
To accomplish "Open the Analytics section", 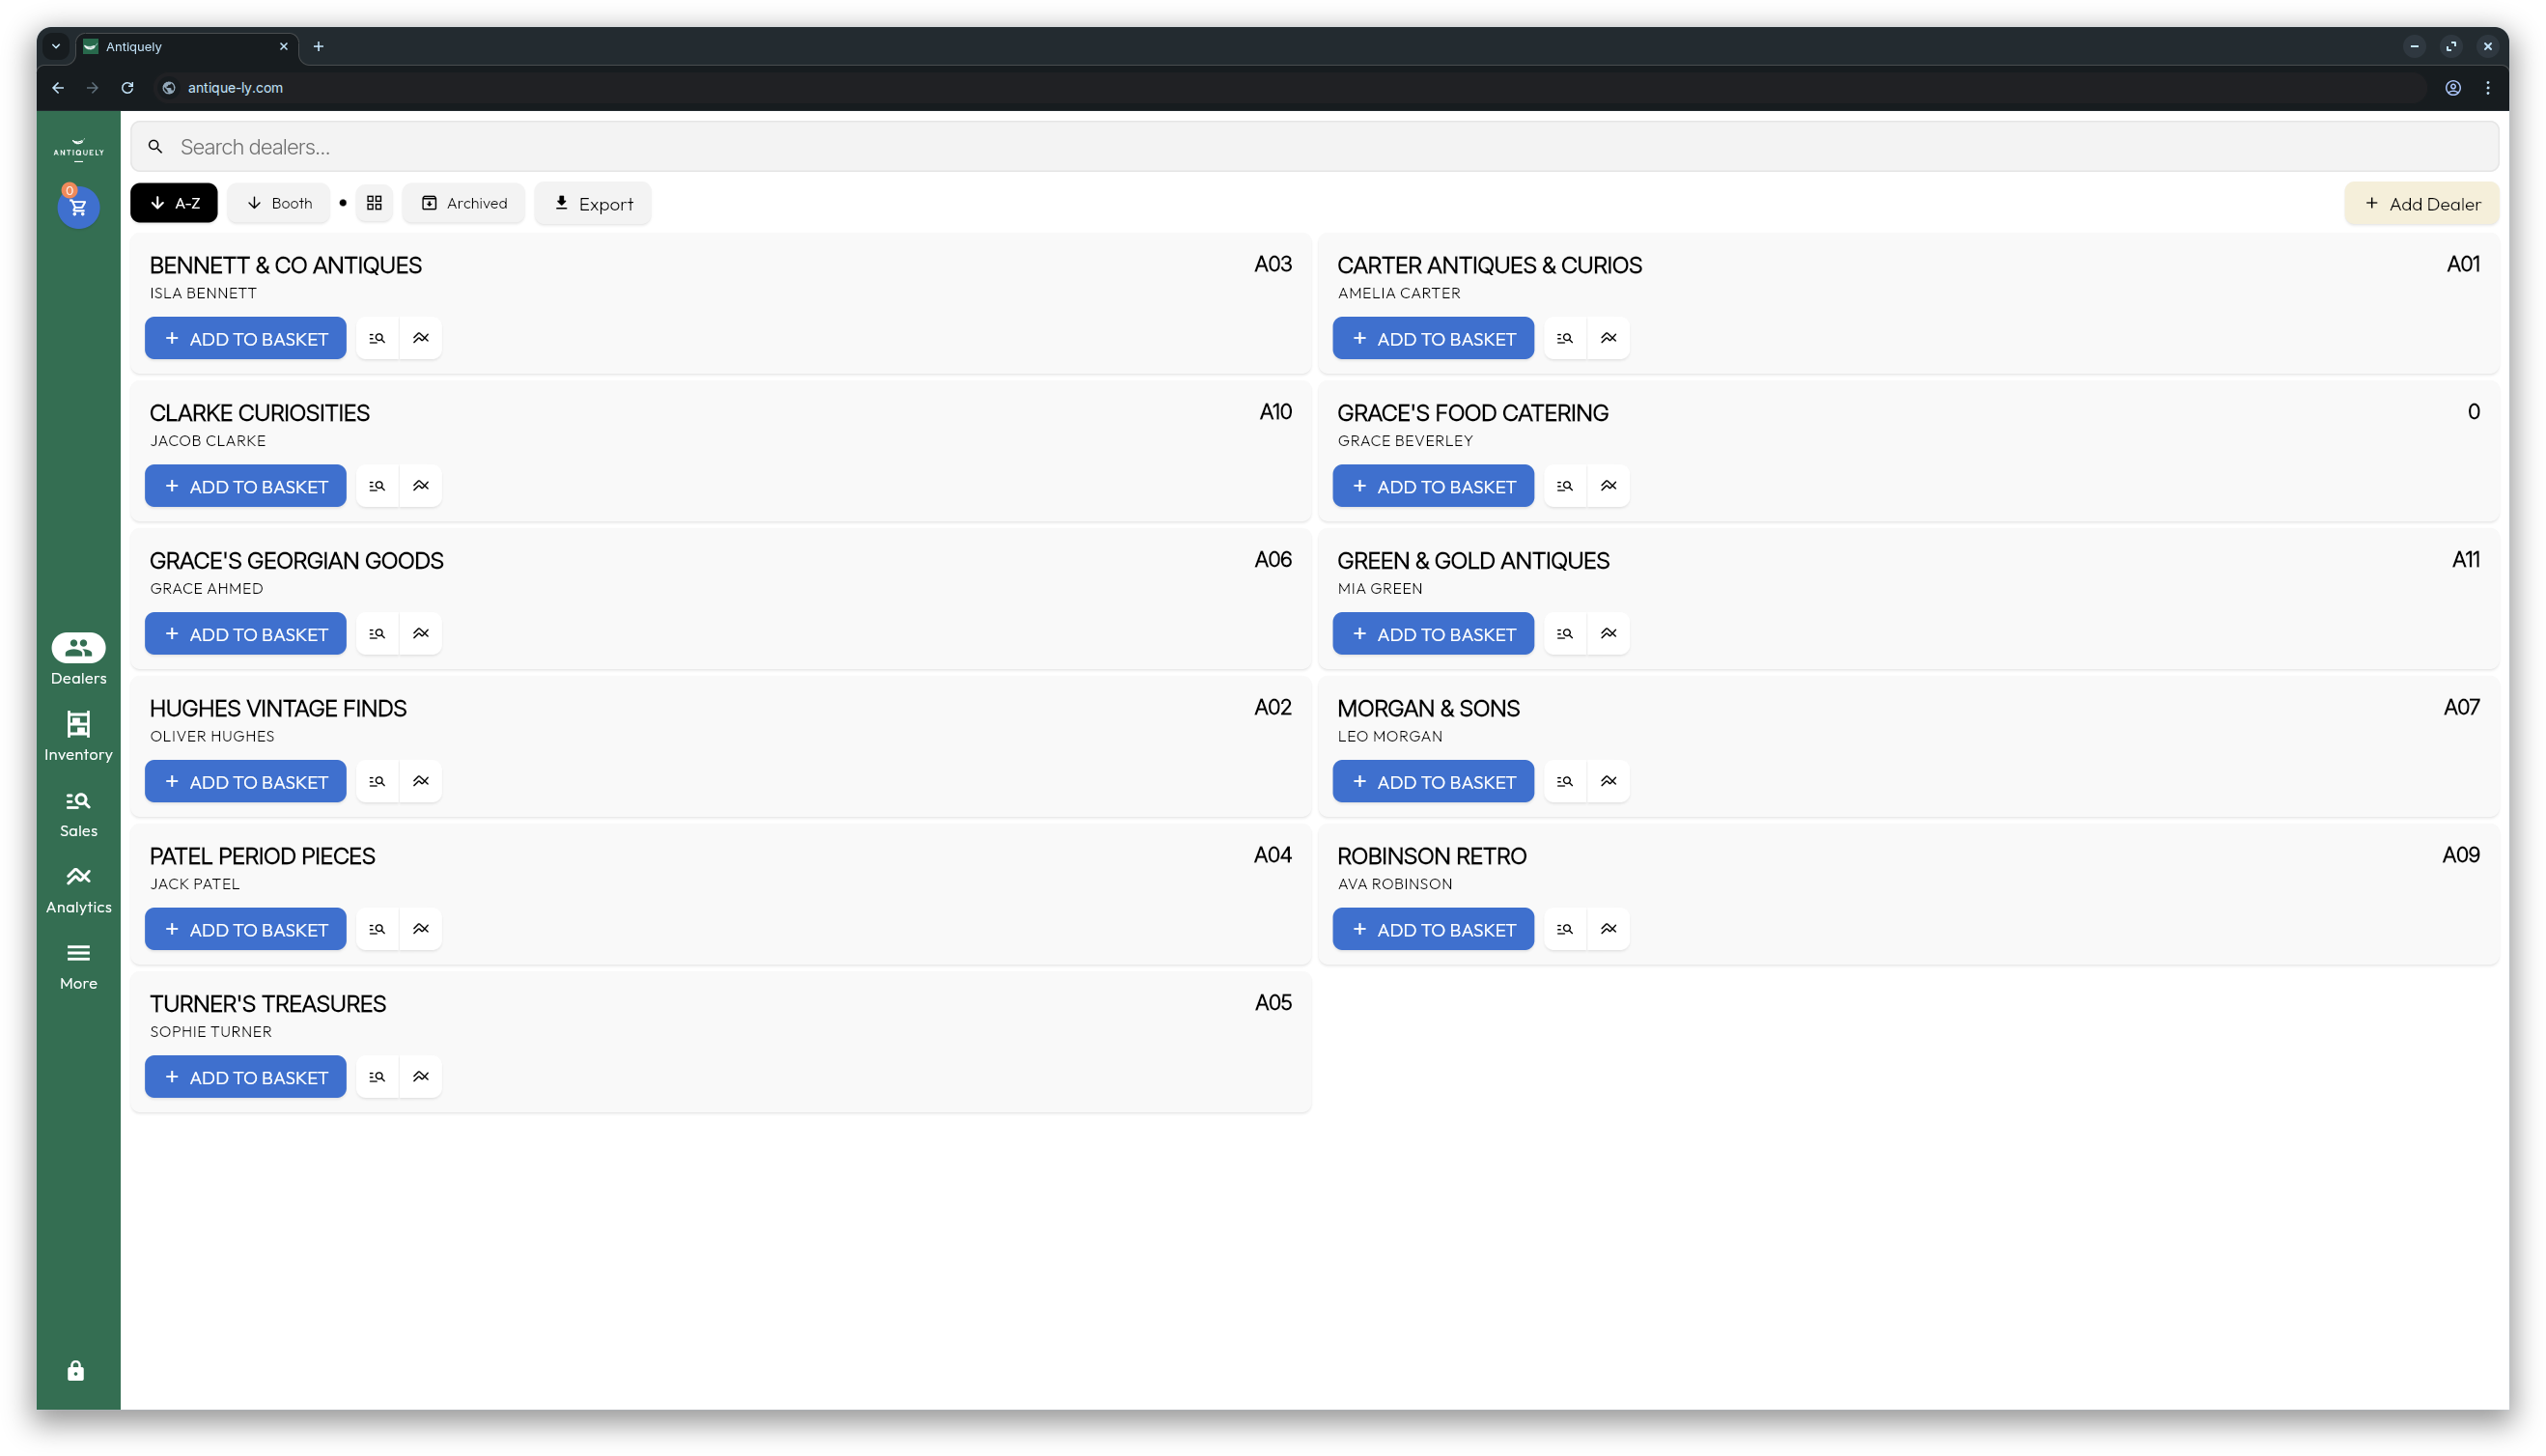I will pyautogui.click(x=78, y=888).
